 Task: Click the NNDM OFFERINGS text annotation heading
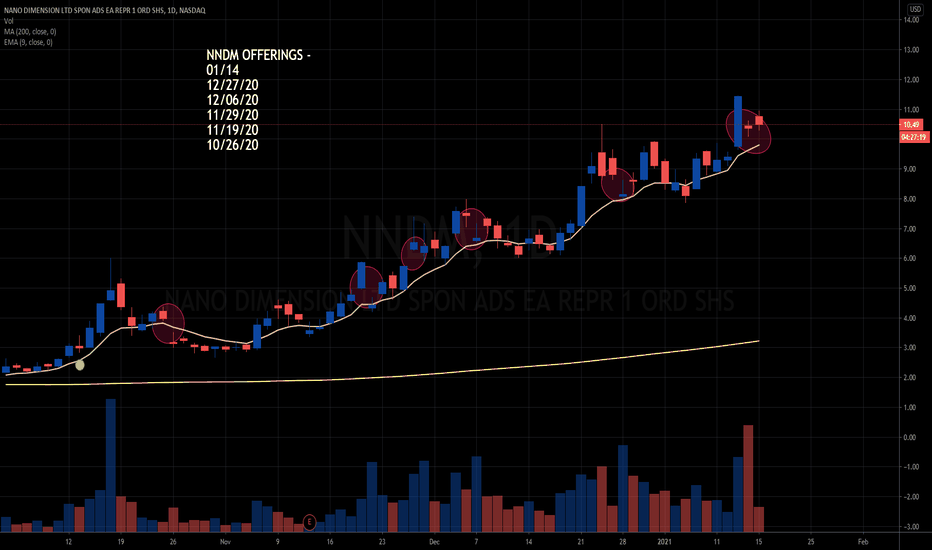pos(259,55)
